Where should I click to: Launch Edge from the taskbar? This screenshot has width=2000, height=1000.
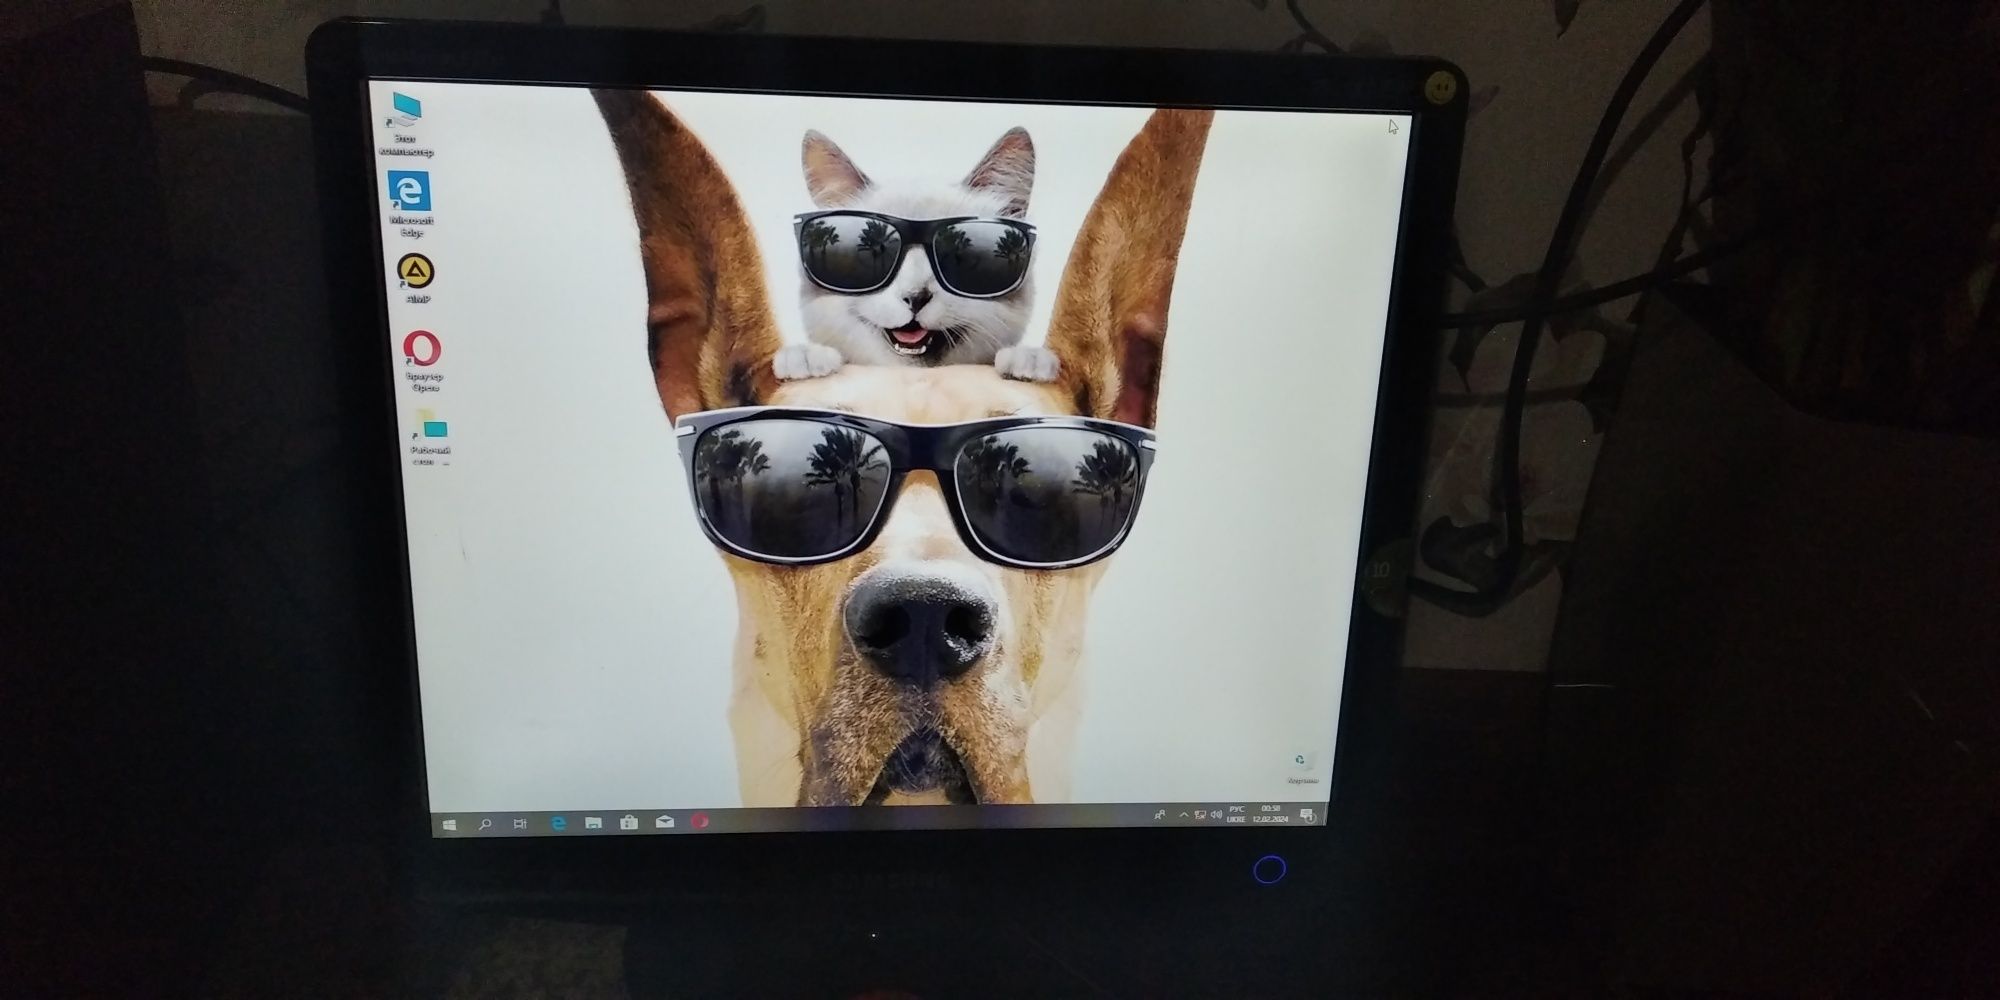(x=559, y=823)
